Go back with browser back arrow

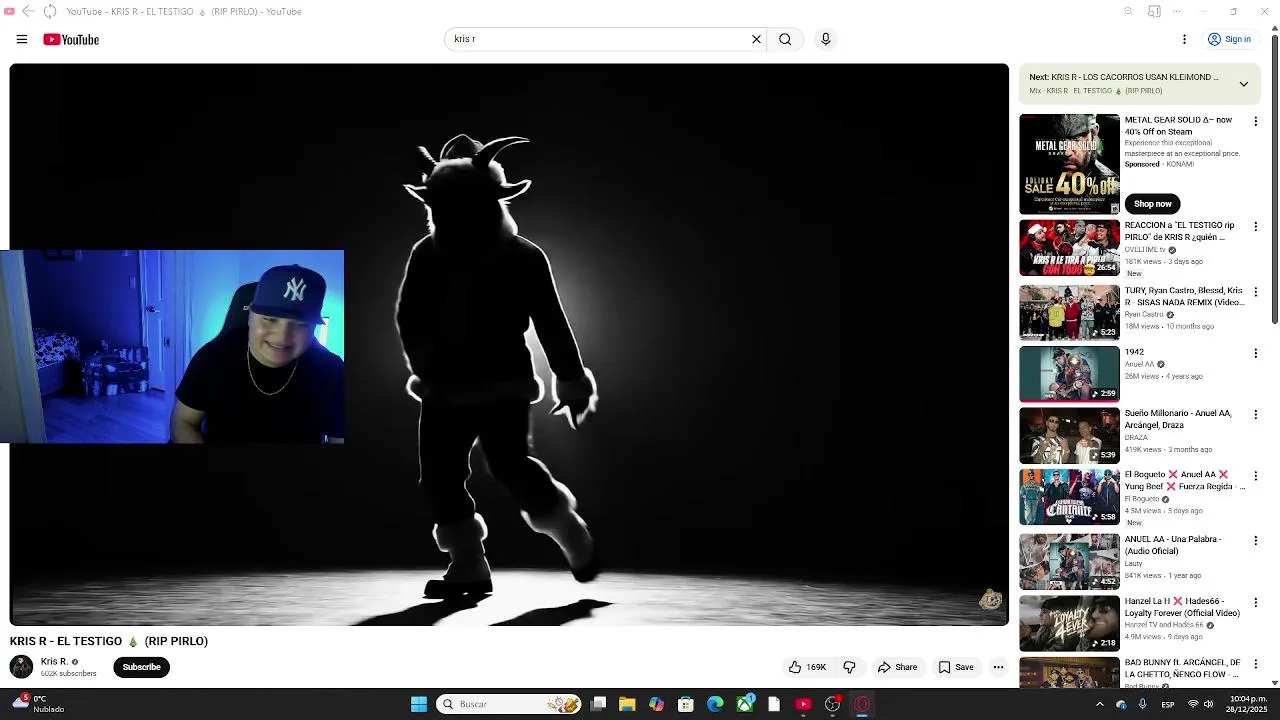28,11
